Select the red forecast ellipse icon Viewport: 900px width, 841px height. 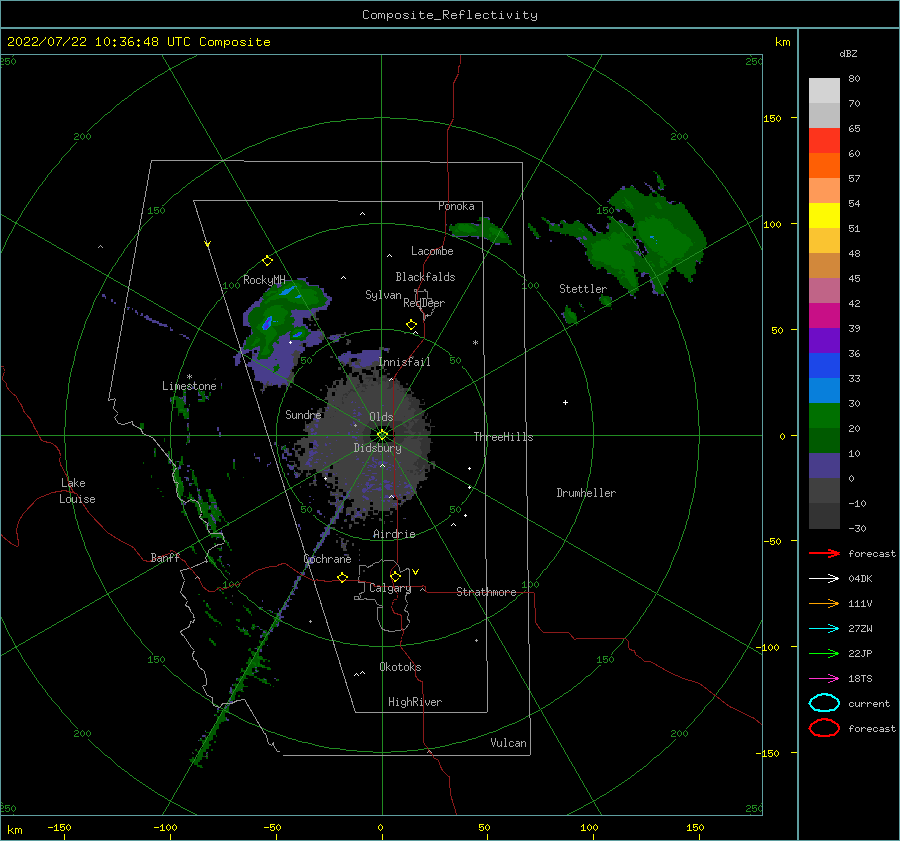click(824, 728)
